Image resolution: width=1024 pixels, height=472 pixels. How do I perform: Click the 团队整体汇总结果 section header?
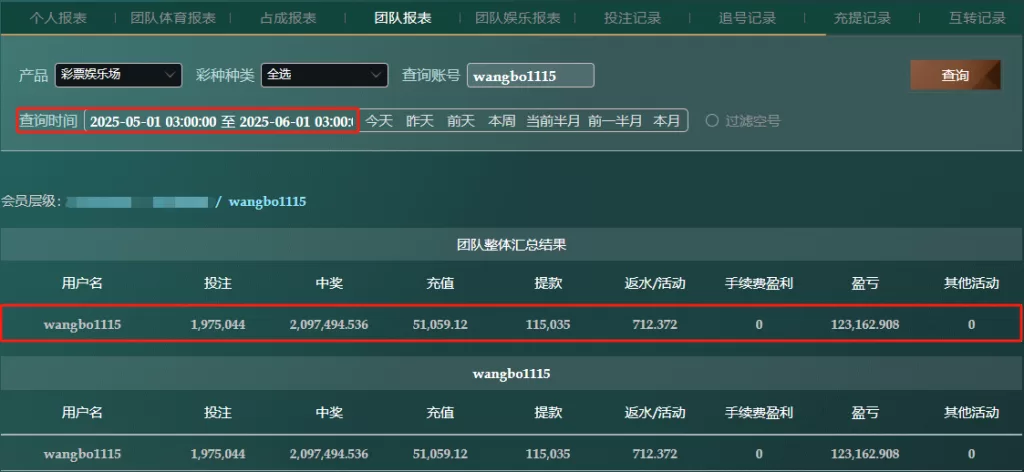(x=511, y=245)
